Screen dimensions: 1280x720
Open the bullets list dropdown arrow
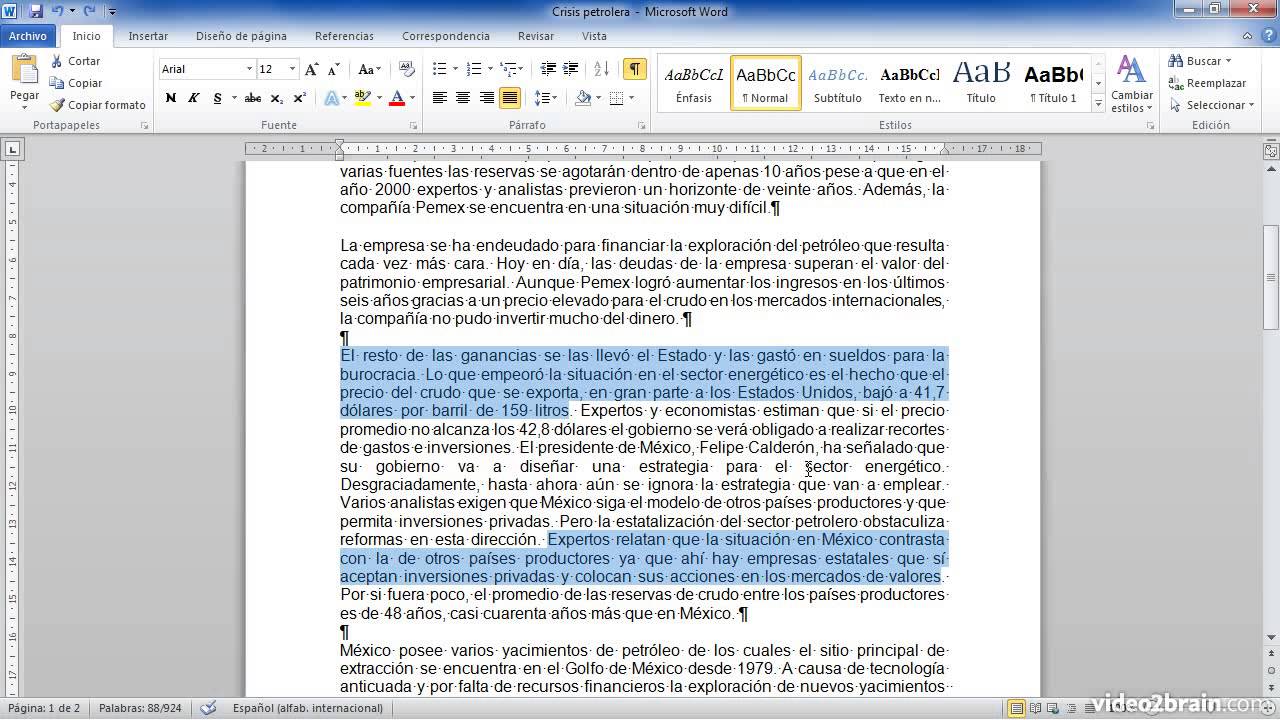[455, 69]
